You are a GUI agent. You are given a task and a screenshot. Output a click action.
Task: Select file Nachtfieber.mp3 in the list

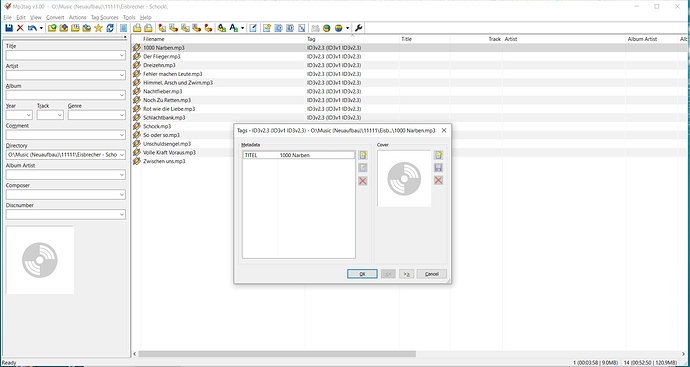(x=163, y=92)
